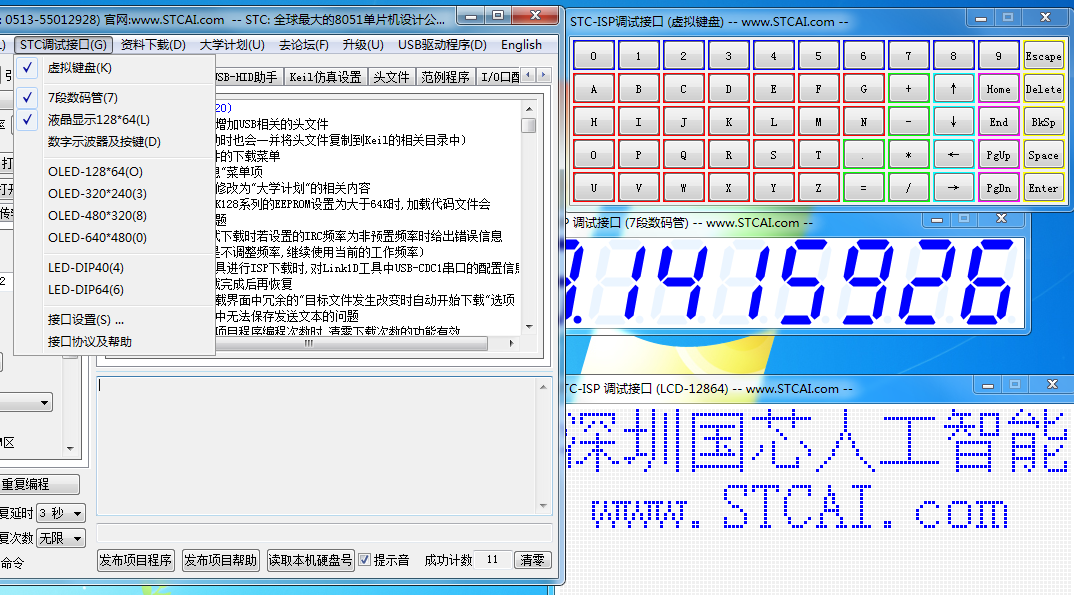Click the Delete key on virtual keyboard
1074x595 pixels.
click(1043, 89)
